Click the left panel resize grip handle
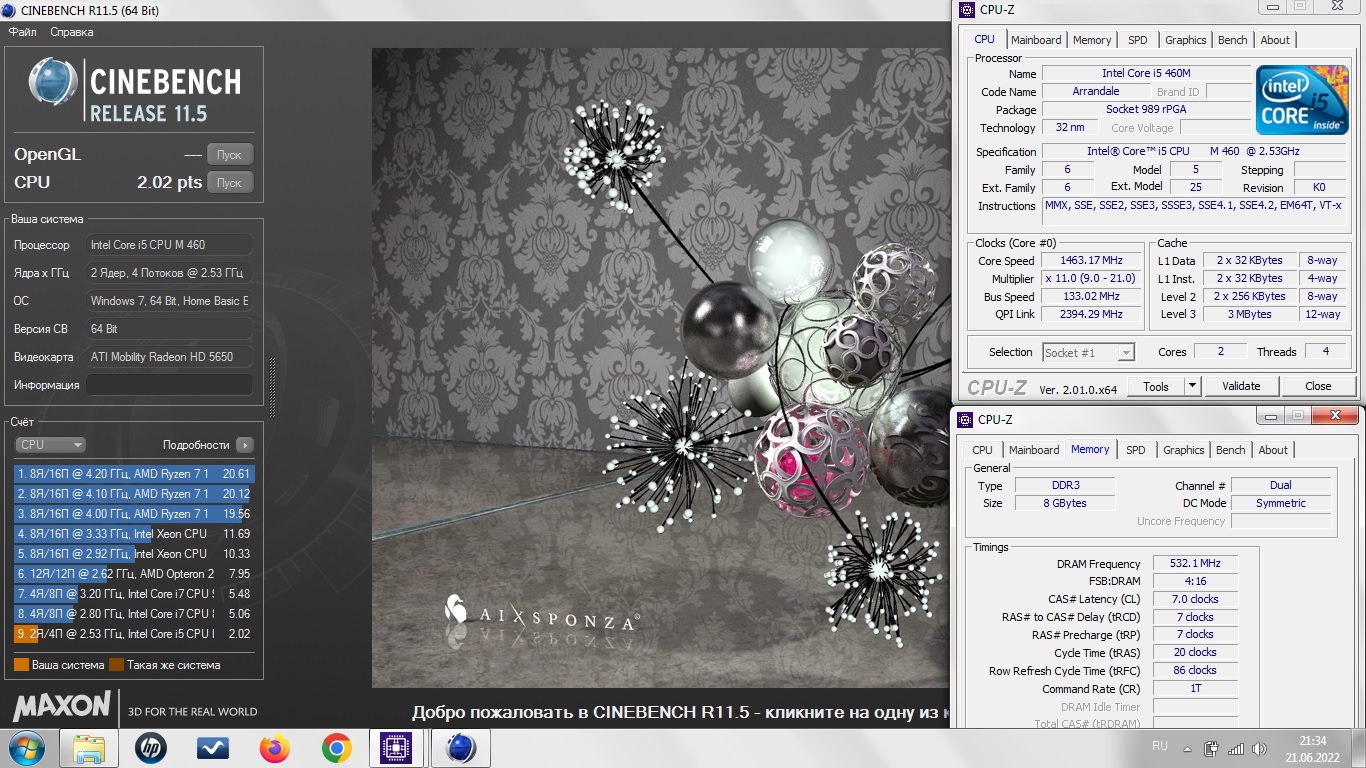1366x768 pixels. (270, 390)
